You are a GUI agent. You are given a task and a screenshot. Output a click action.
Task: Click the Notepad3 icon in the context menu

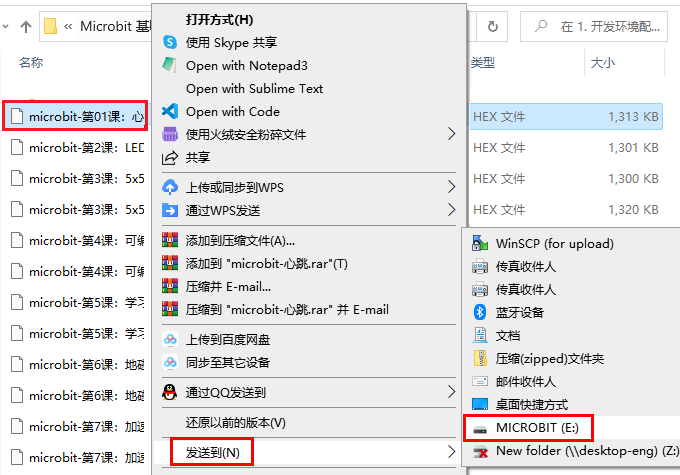click(170, 65)
